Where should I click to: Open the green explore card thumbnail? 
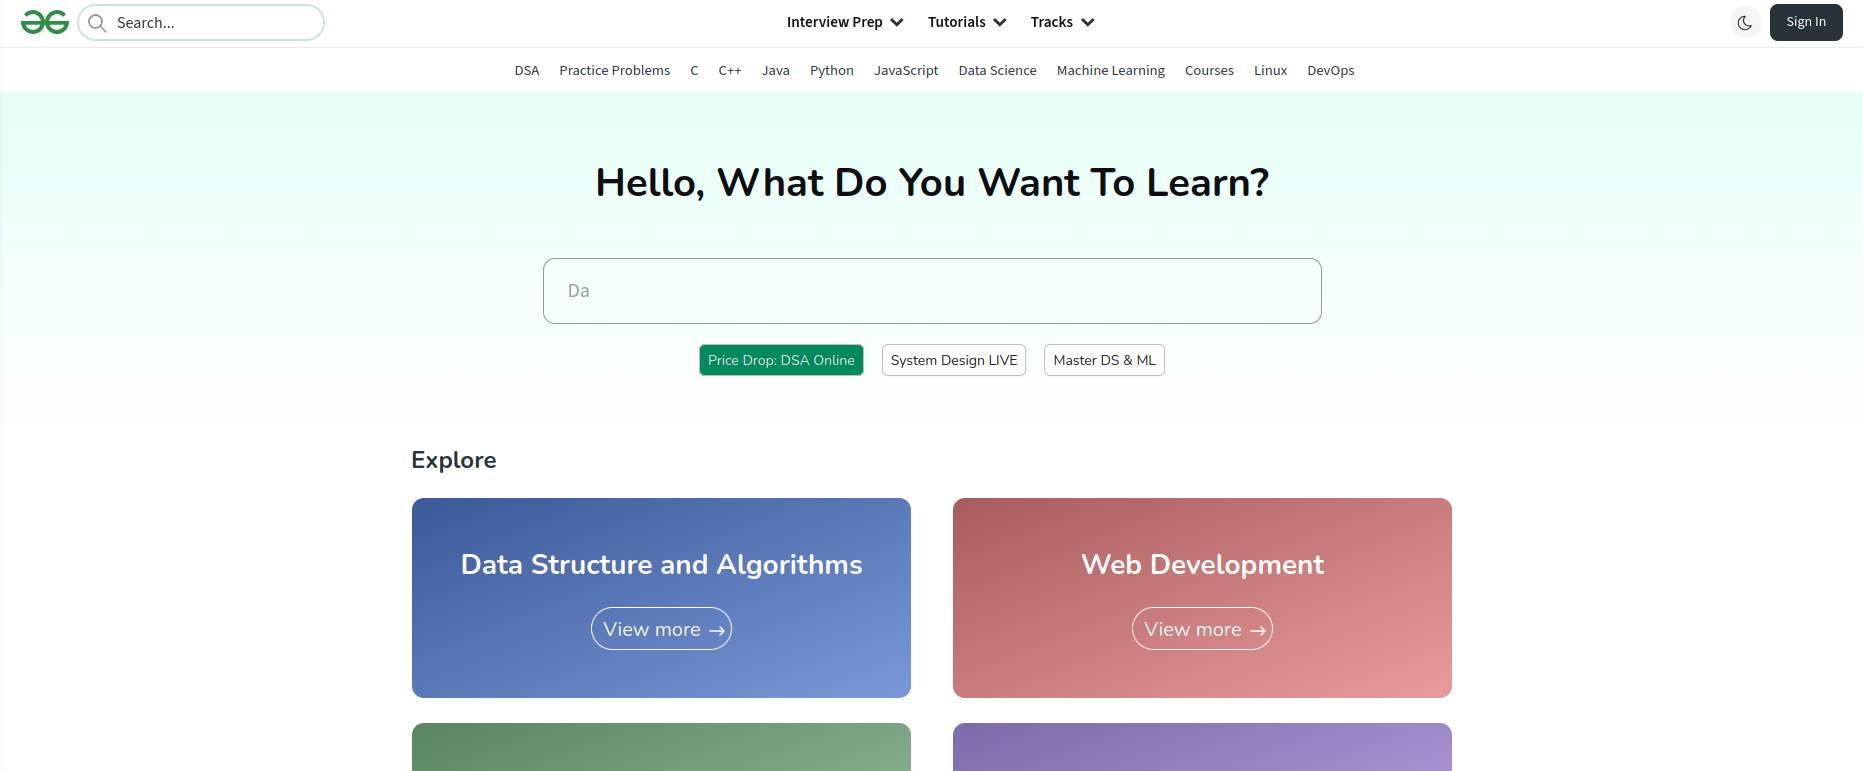661,746
